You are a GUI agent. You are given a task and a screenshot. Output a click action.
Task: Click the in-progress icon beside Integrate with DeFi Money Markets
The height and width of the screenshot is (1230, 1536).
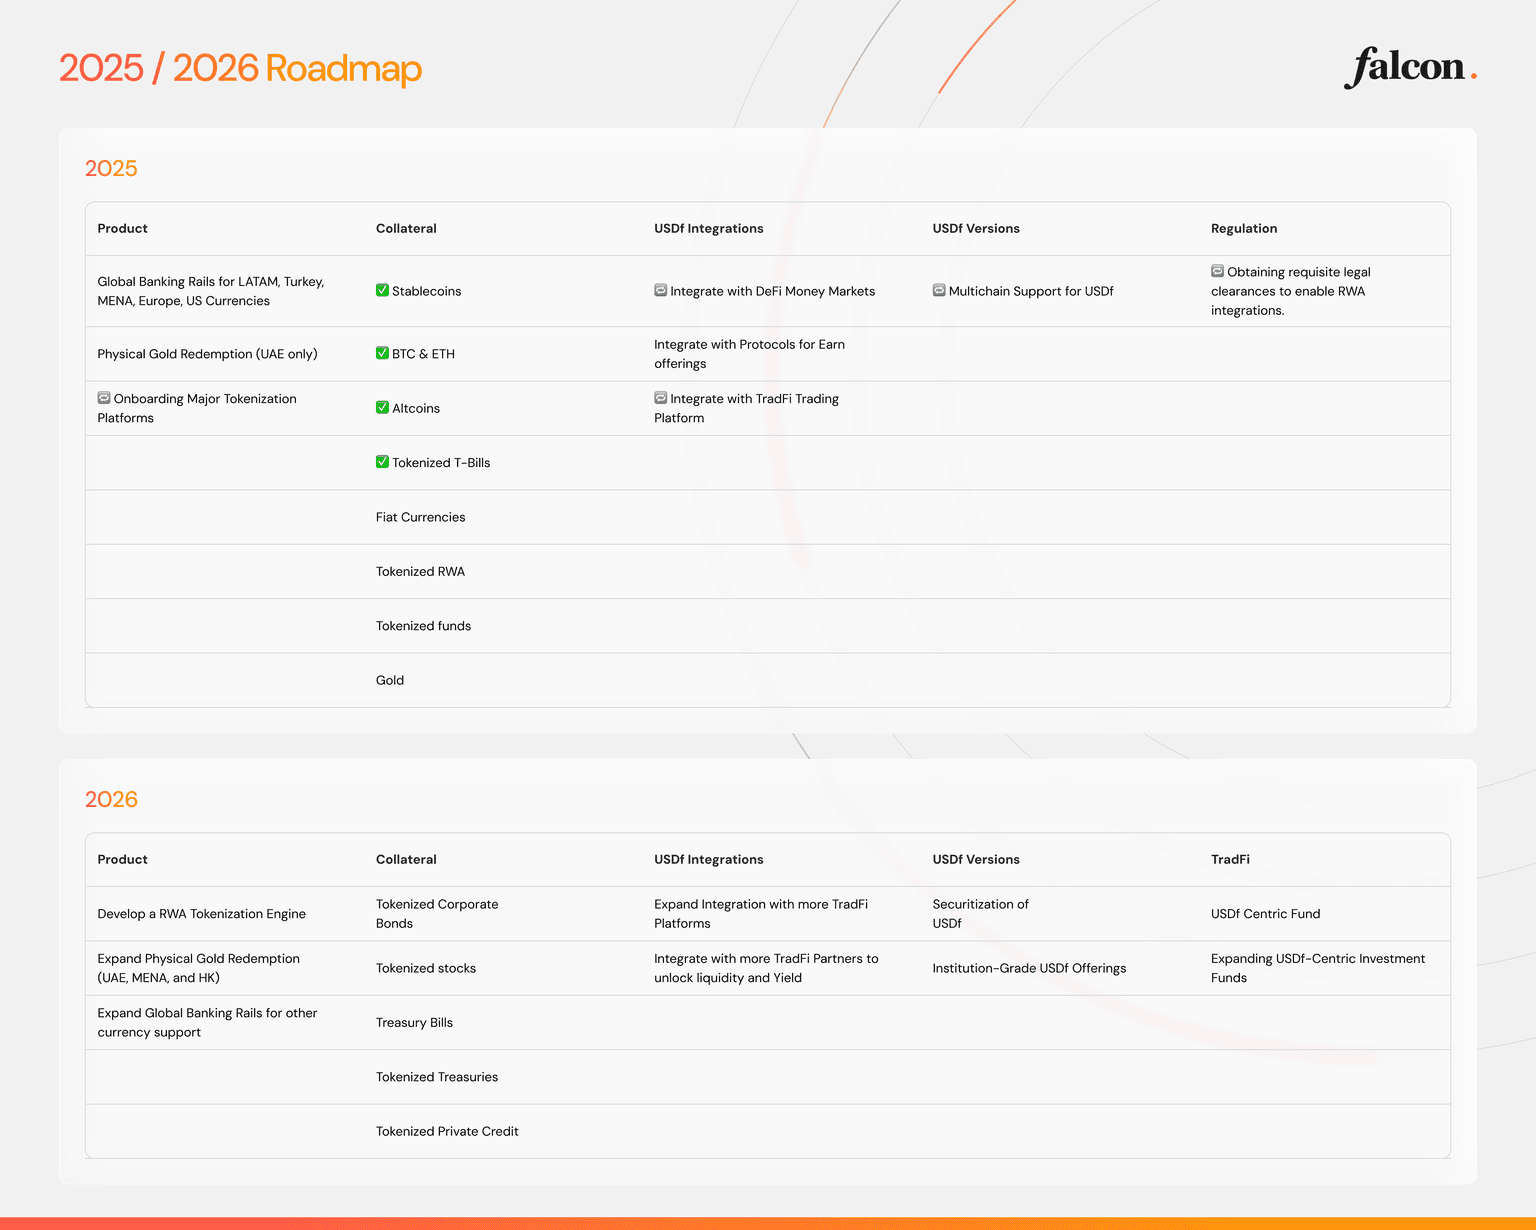pos(661,290)
